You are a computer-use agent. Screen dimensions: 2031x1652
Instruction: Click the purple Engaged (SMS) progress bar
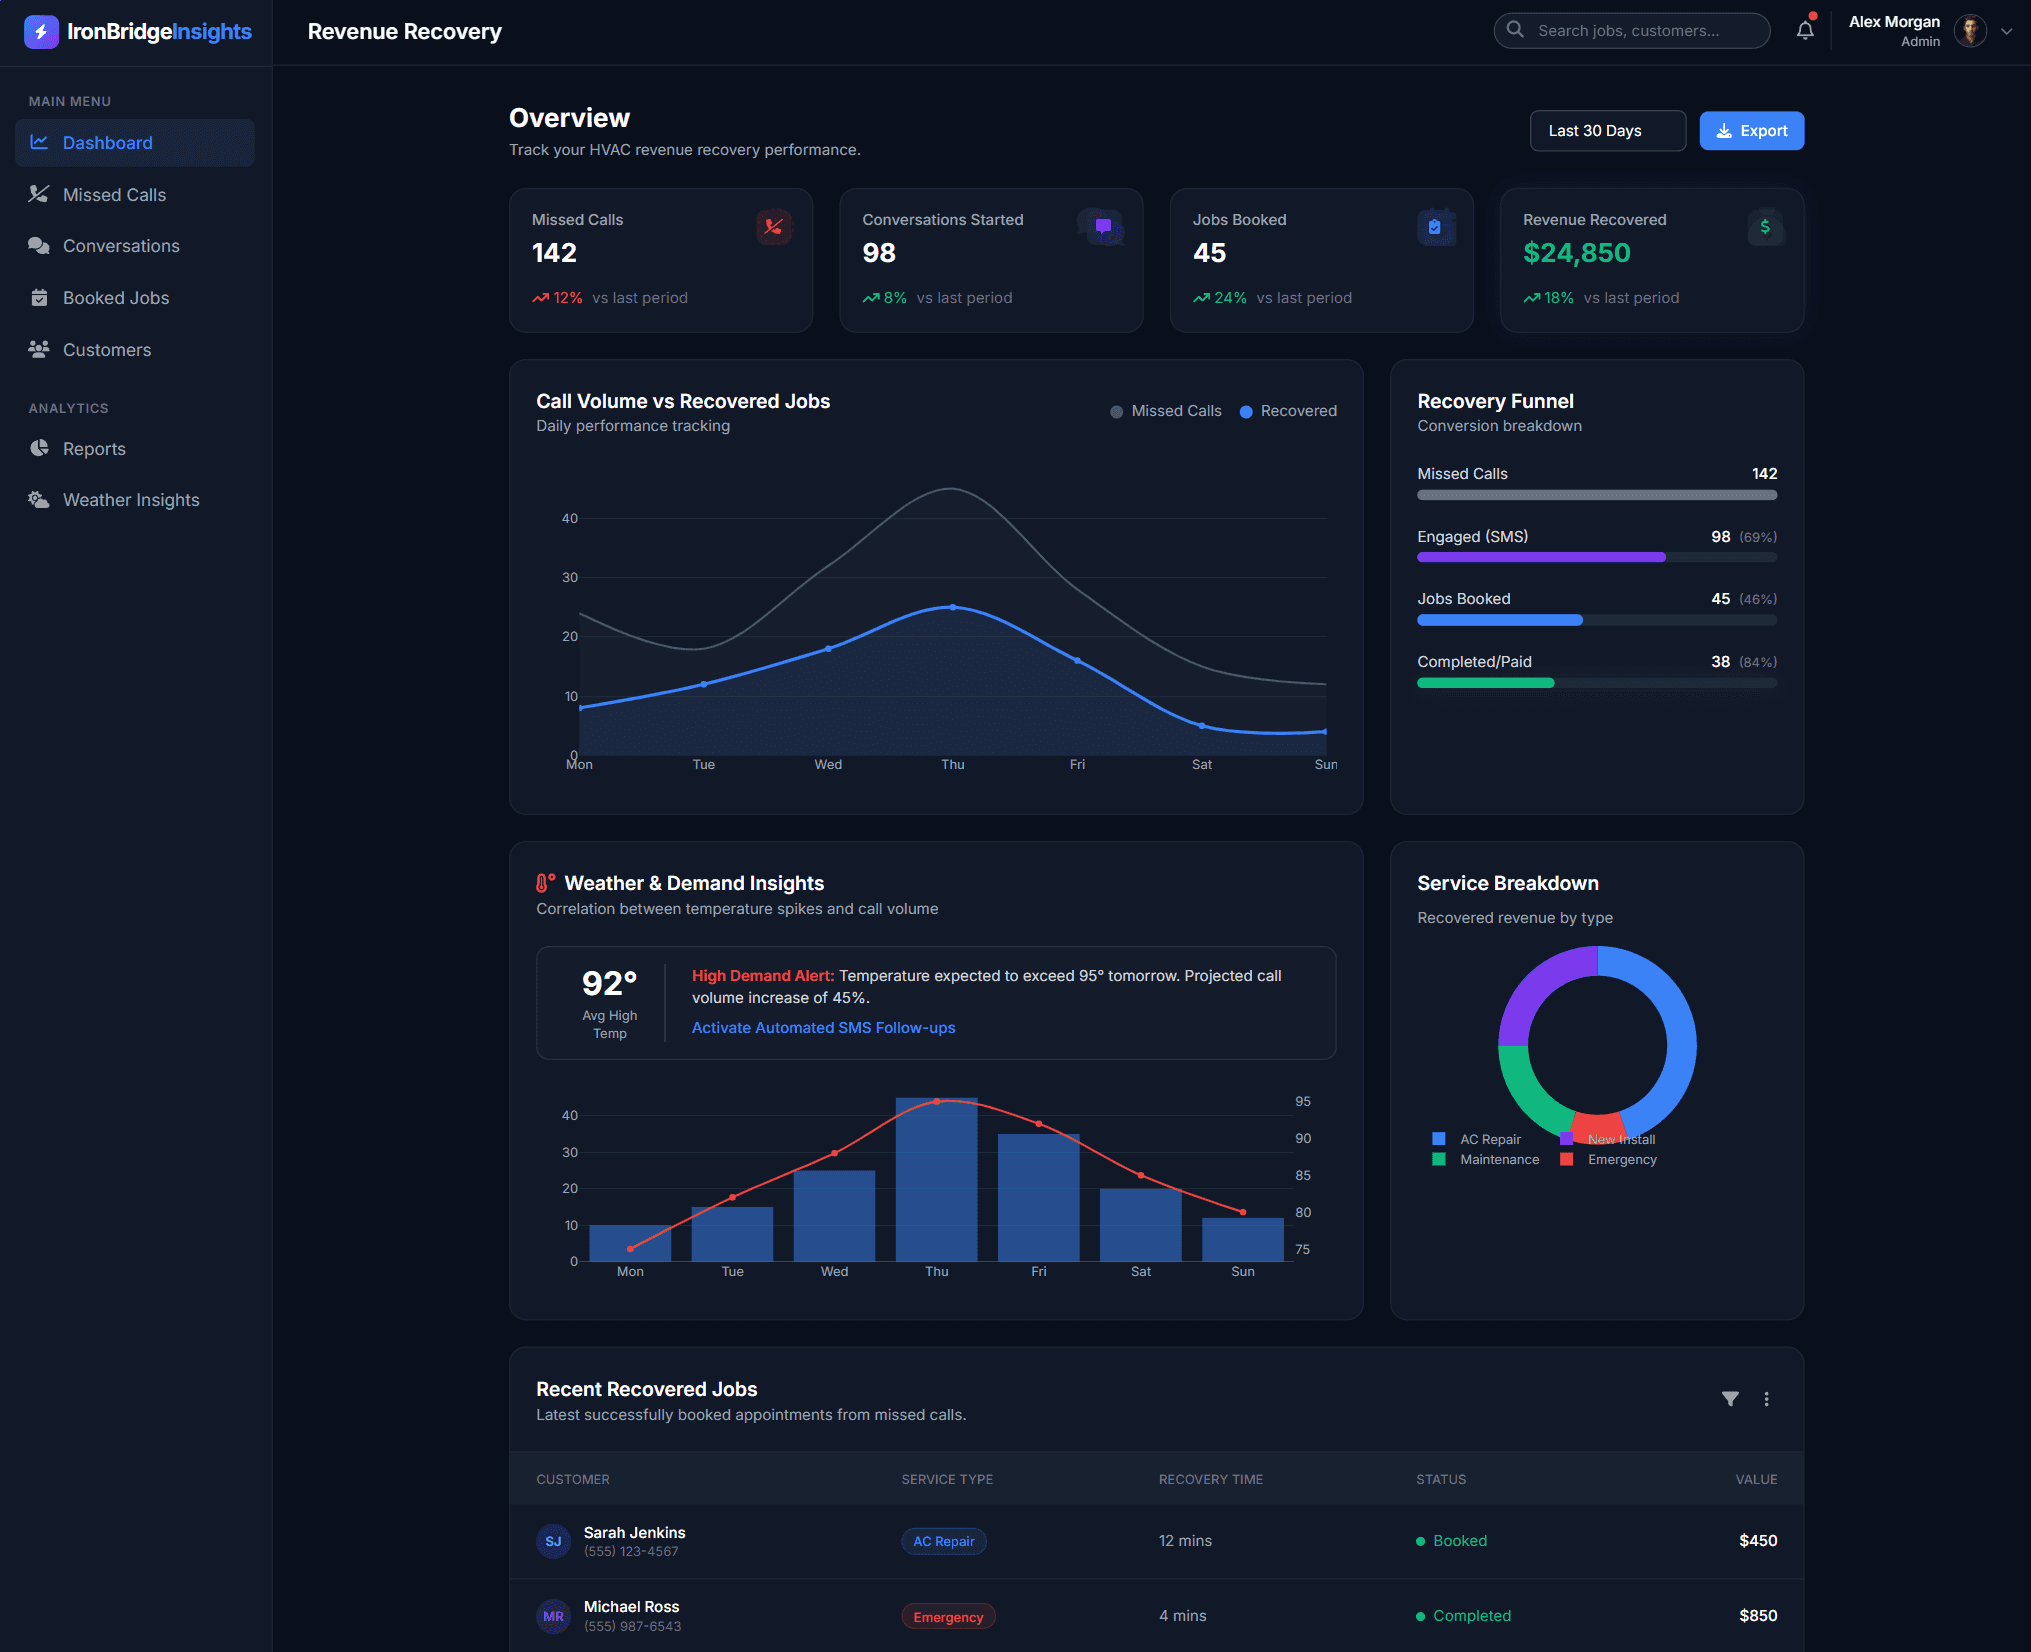1540,557
